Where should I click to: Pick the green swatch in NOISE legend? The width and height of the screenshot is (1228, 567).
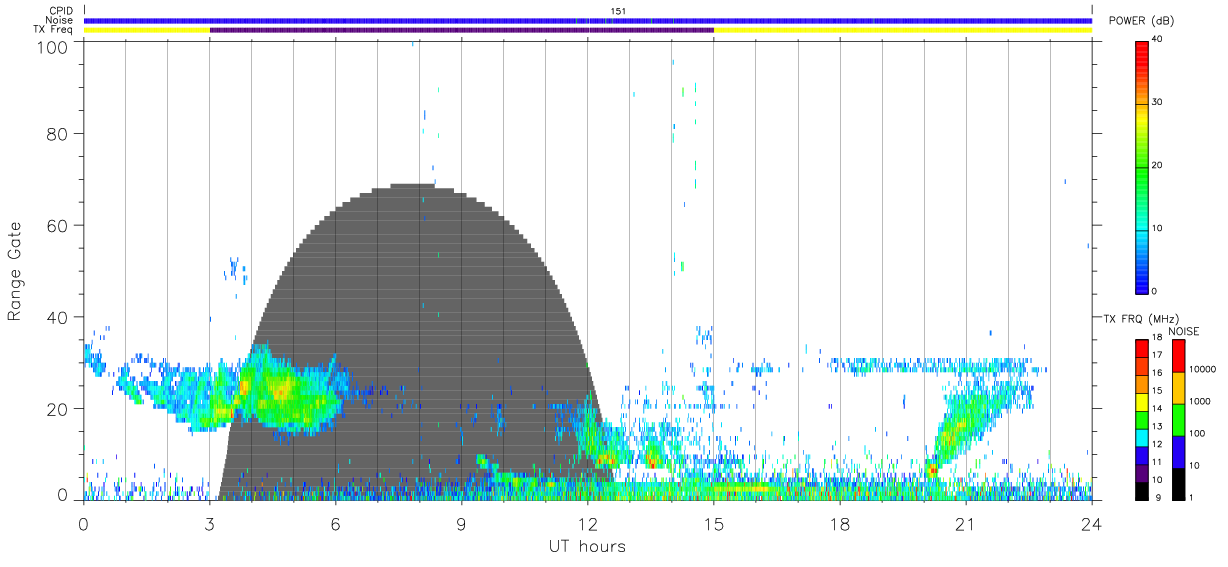coord(1177,419)
